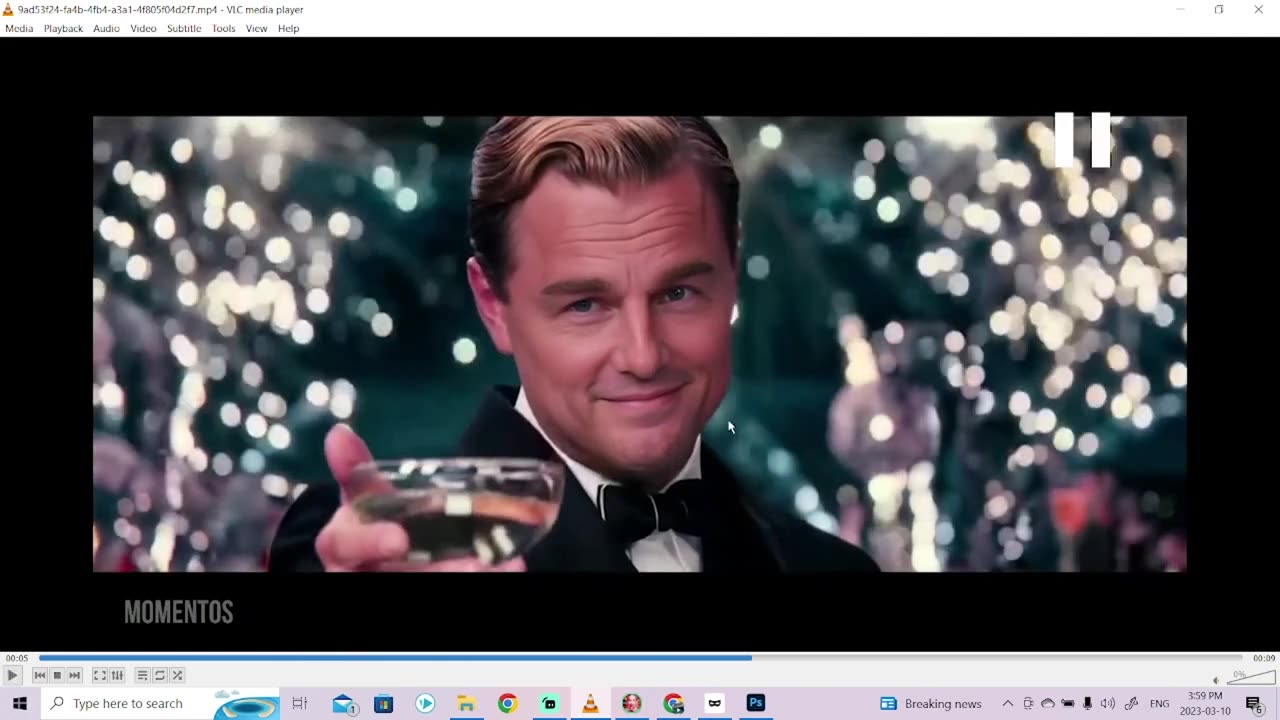This screenshot has width=1280, height=720.
Task: Jump to the previous media item
Action: point(40,676)
